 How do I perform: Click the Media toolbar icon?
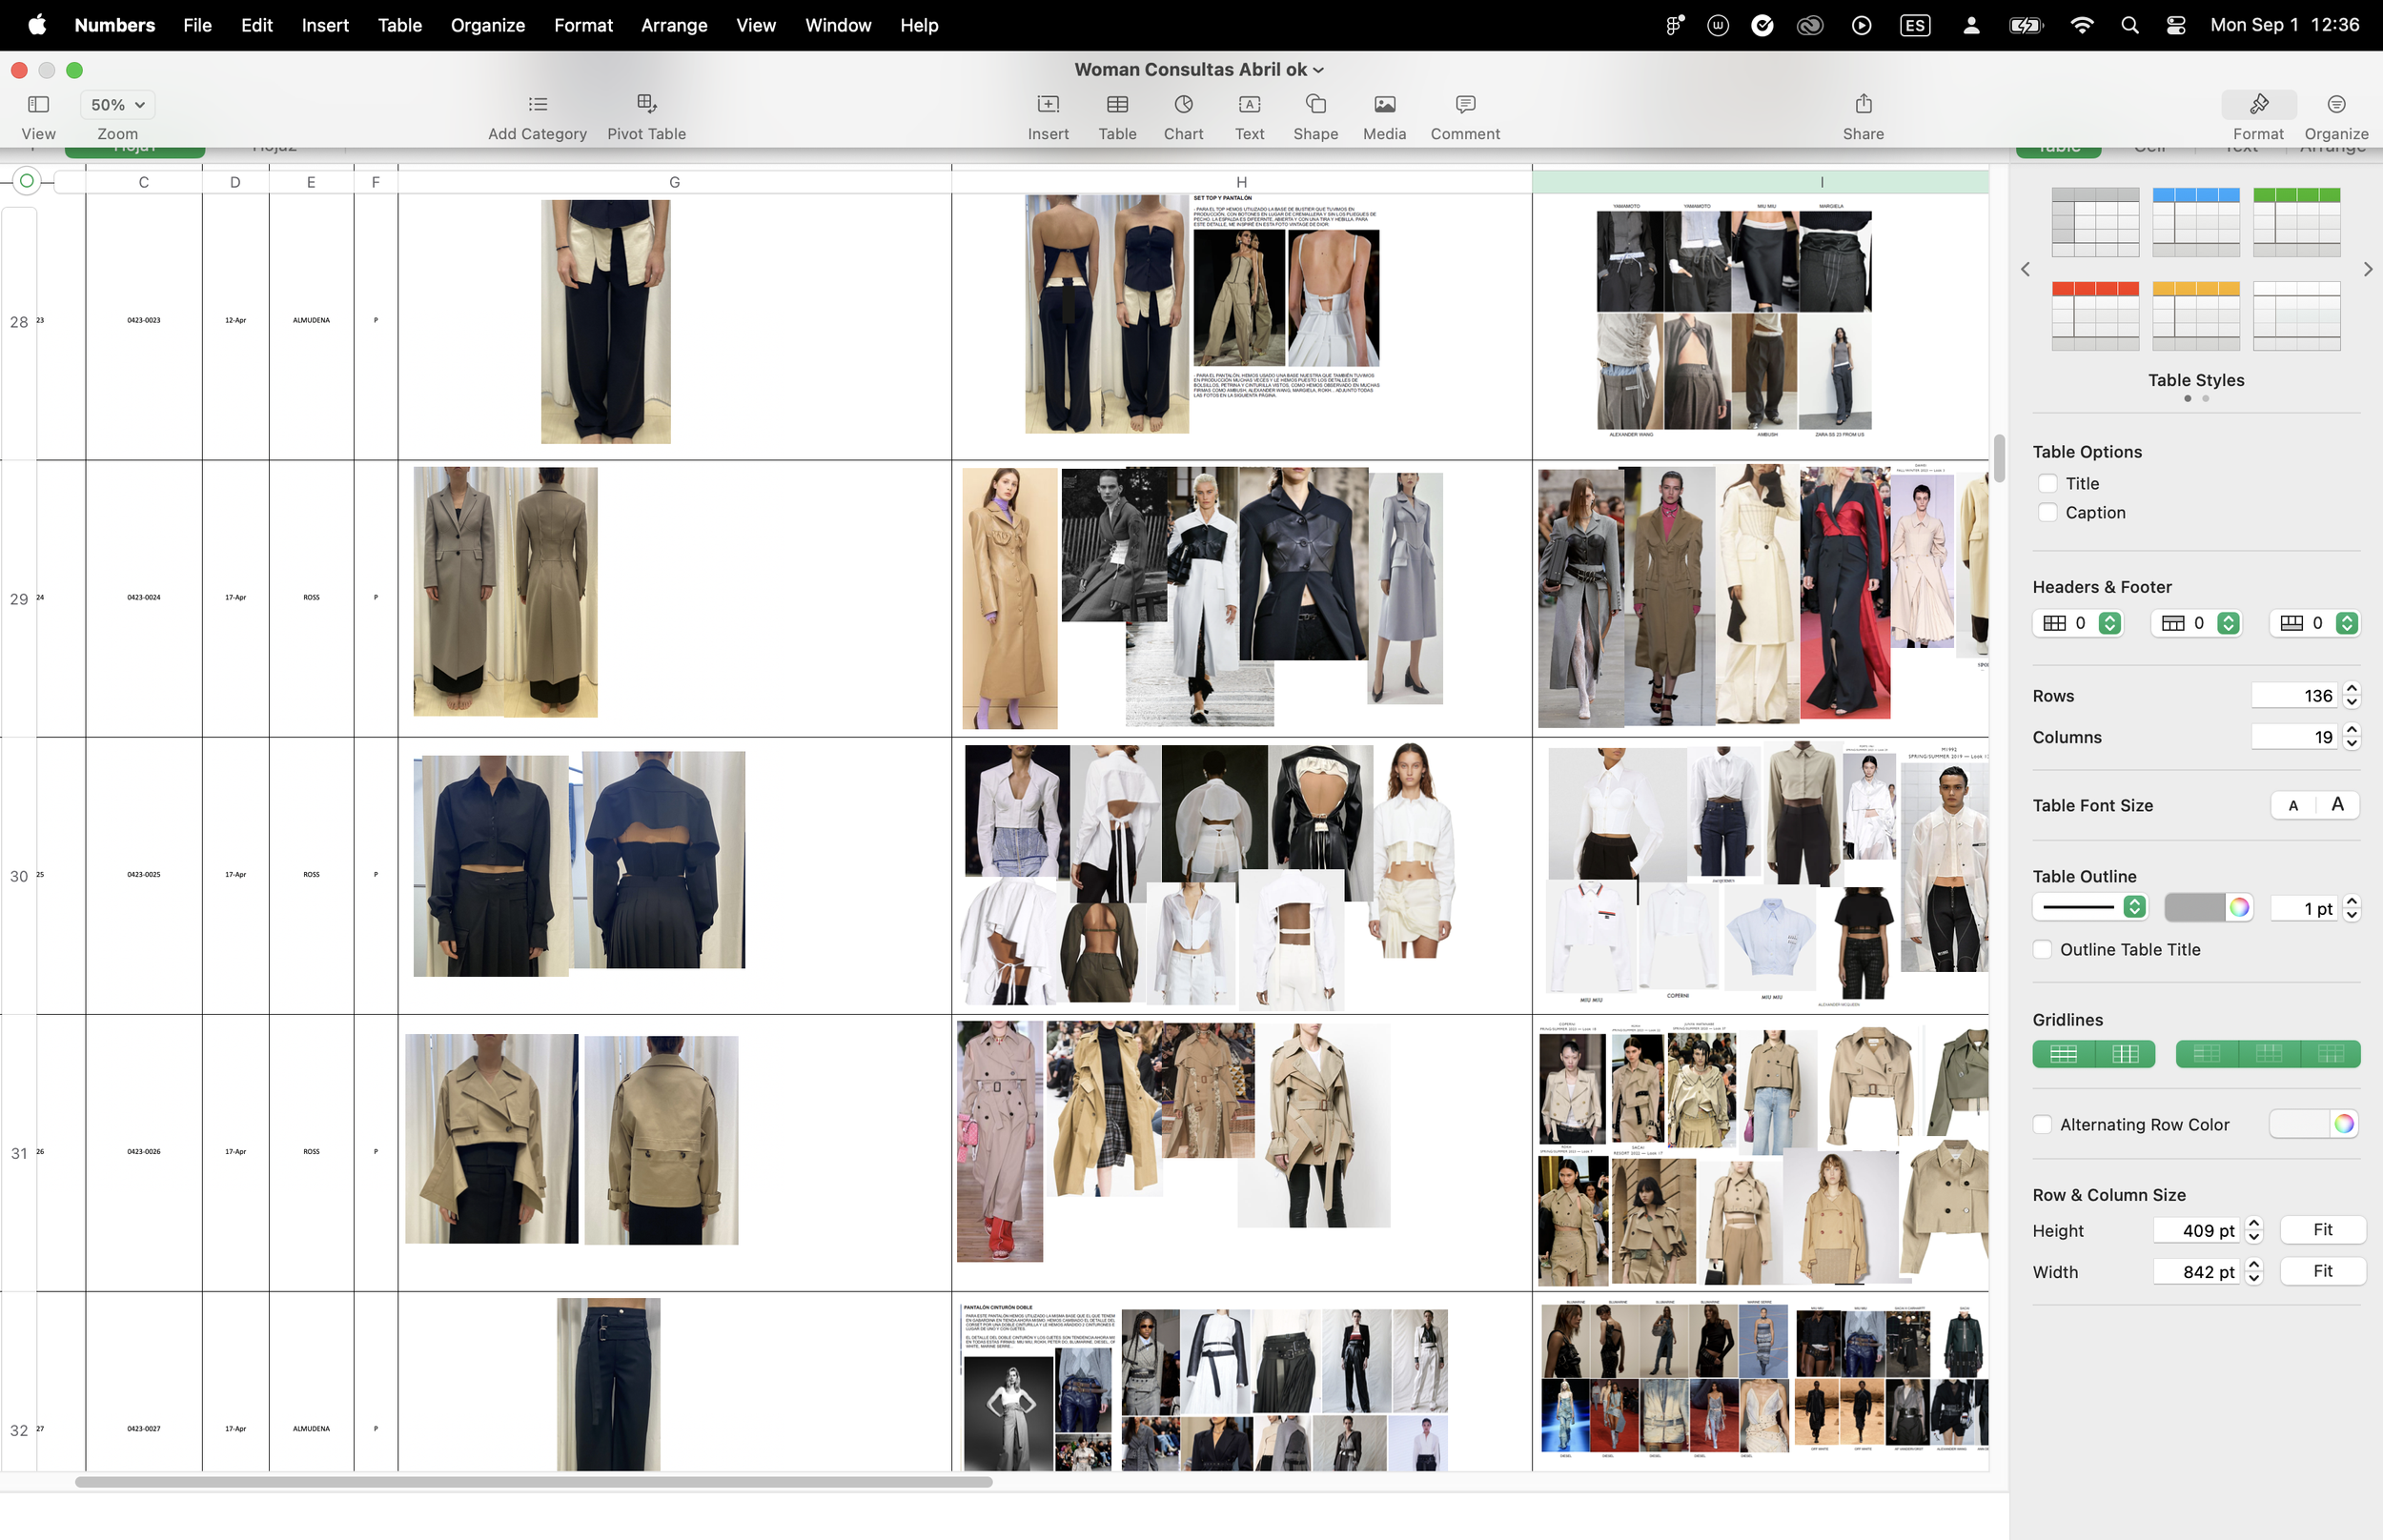click(1384, 104)
